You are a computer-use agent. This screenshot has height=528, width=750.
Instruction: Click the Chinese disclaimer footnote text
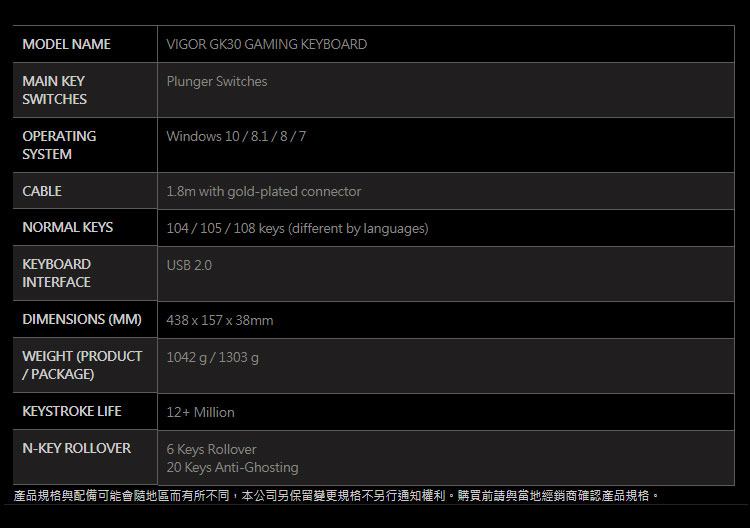[336, 495]
